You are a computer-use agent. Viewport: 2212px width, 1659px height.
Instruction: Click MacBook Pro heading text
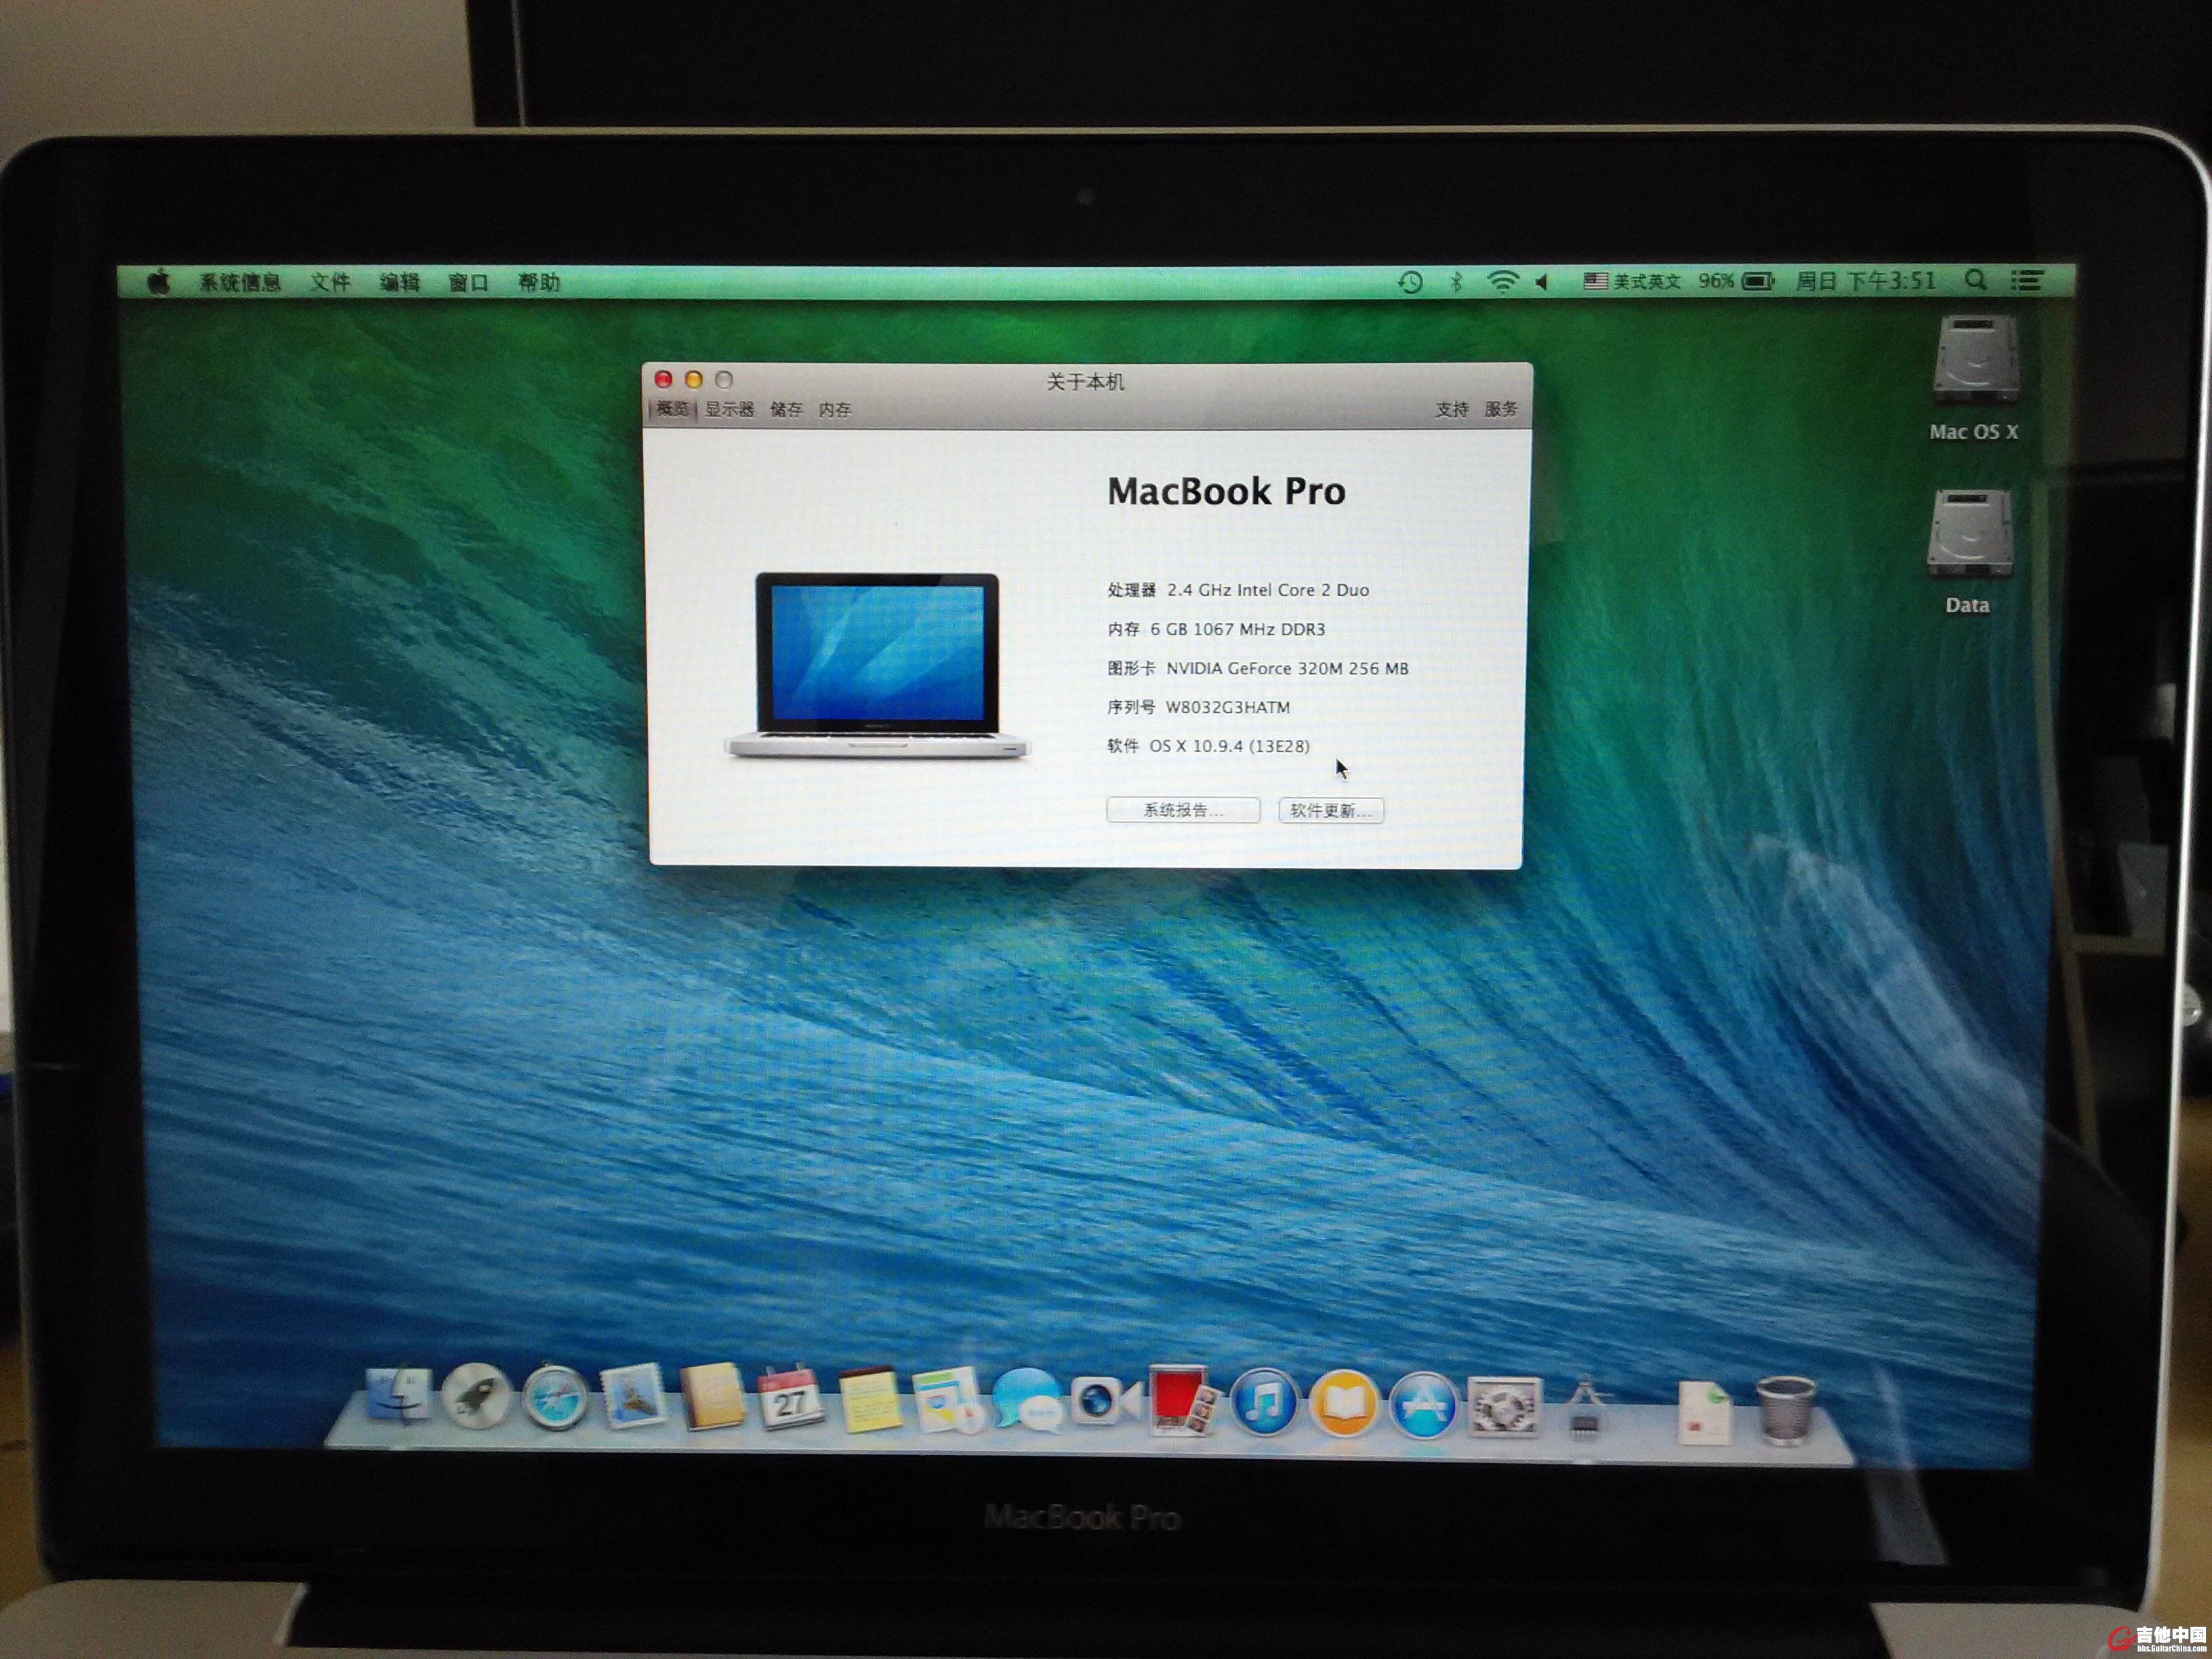[x=1226, y=491]
